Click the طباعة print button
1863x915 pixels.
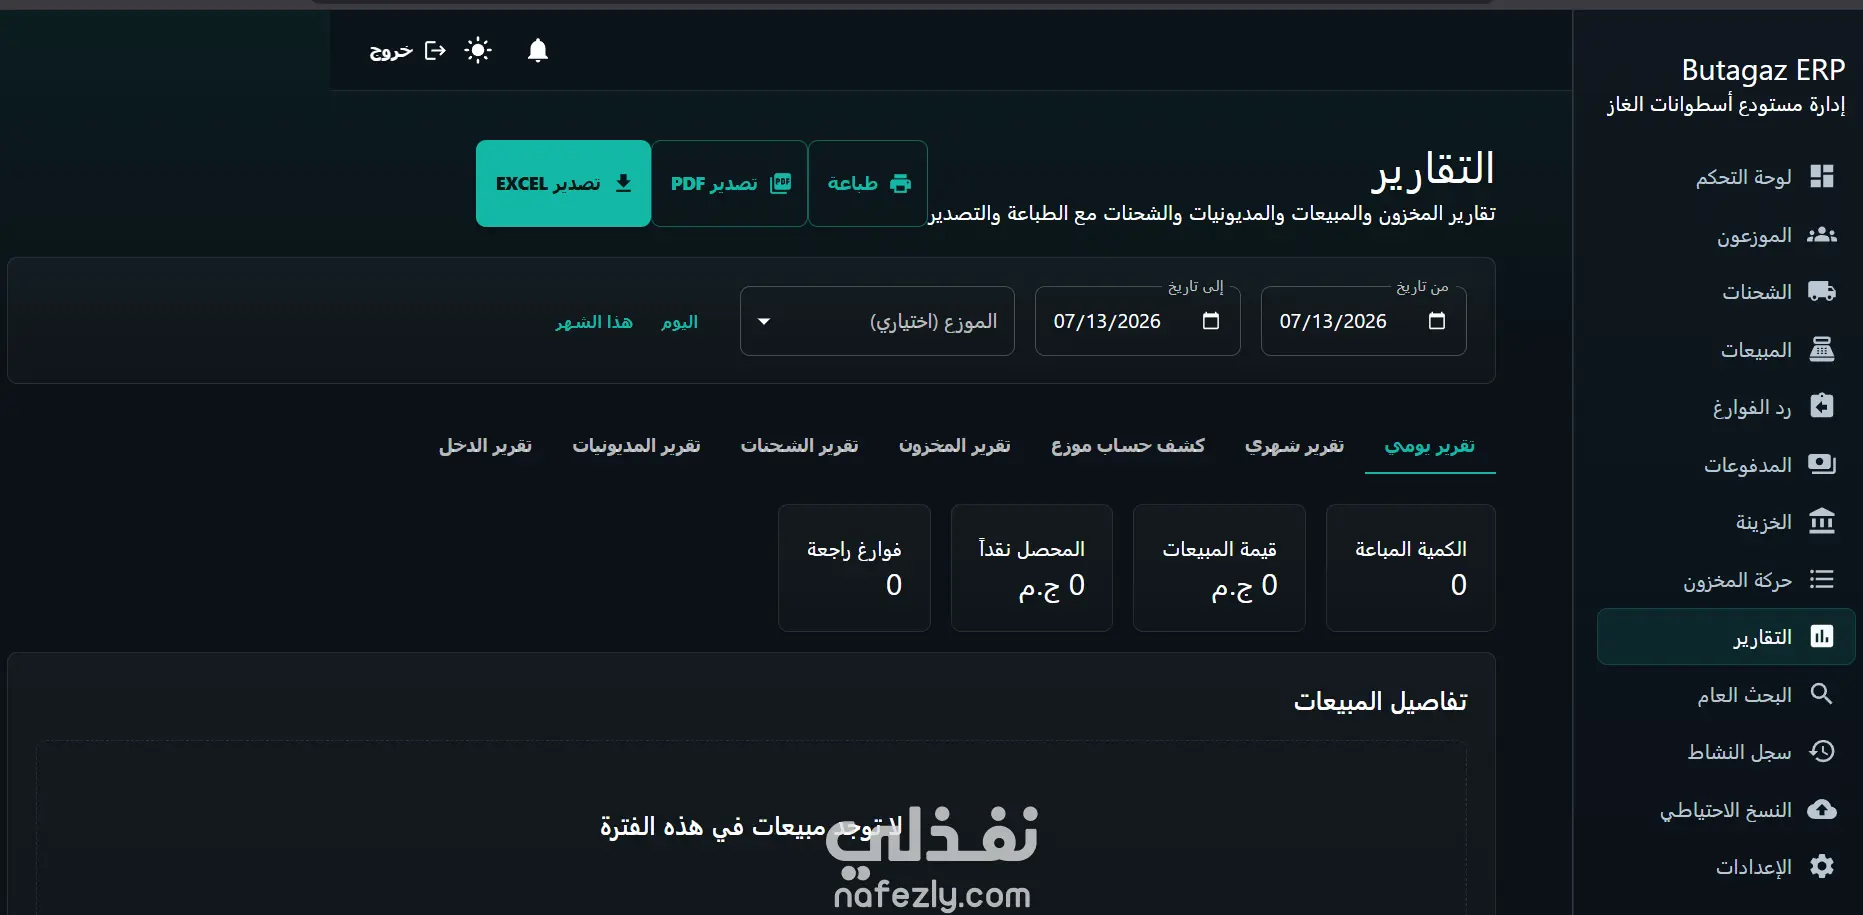pyautogui.click(x=868, y=183)
